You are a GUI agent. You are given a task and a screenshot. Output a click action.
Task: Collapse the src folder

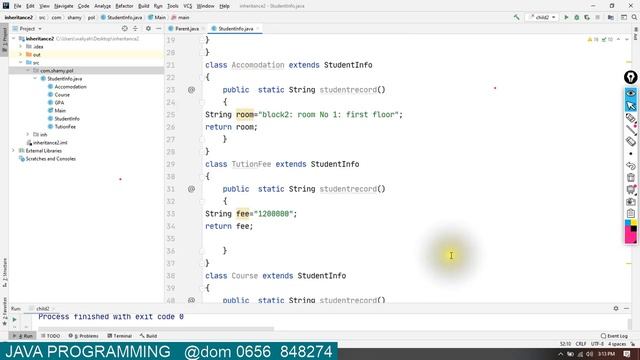(x=21, y=62)
